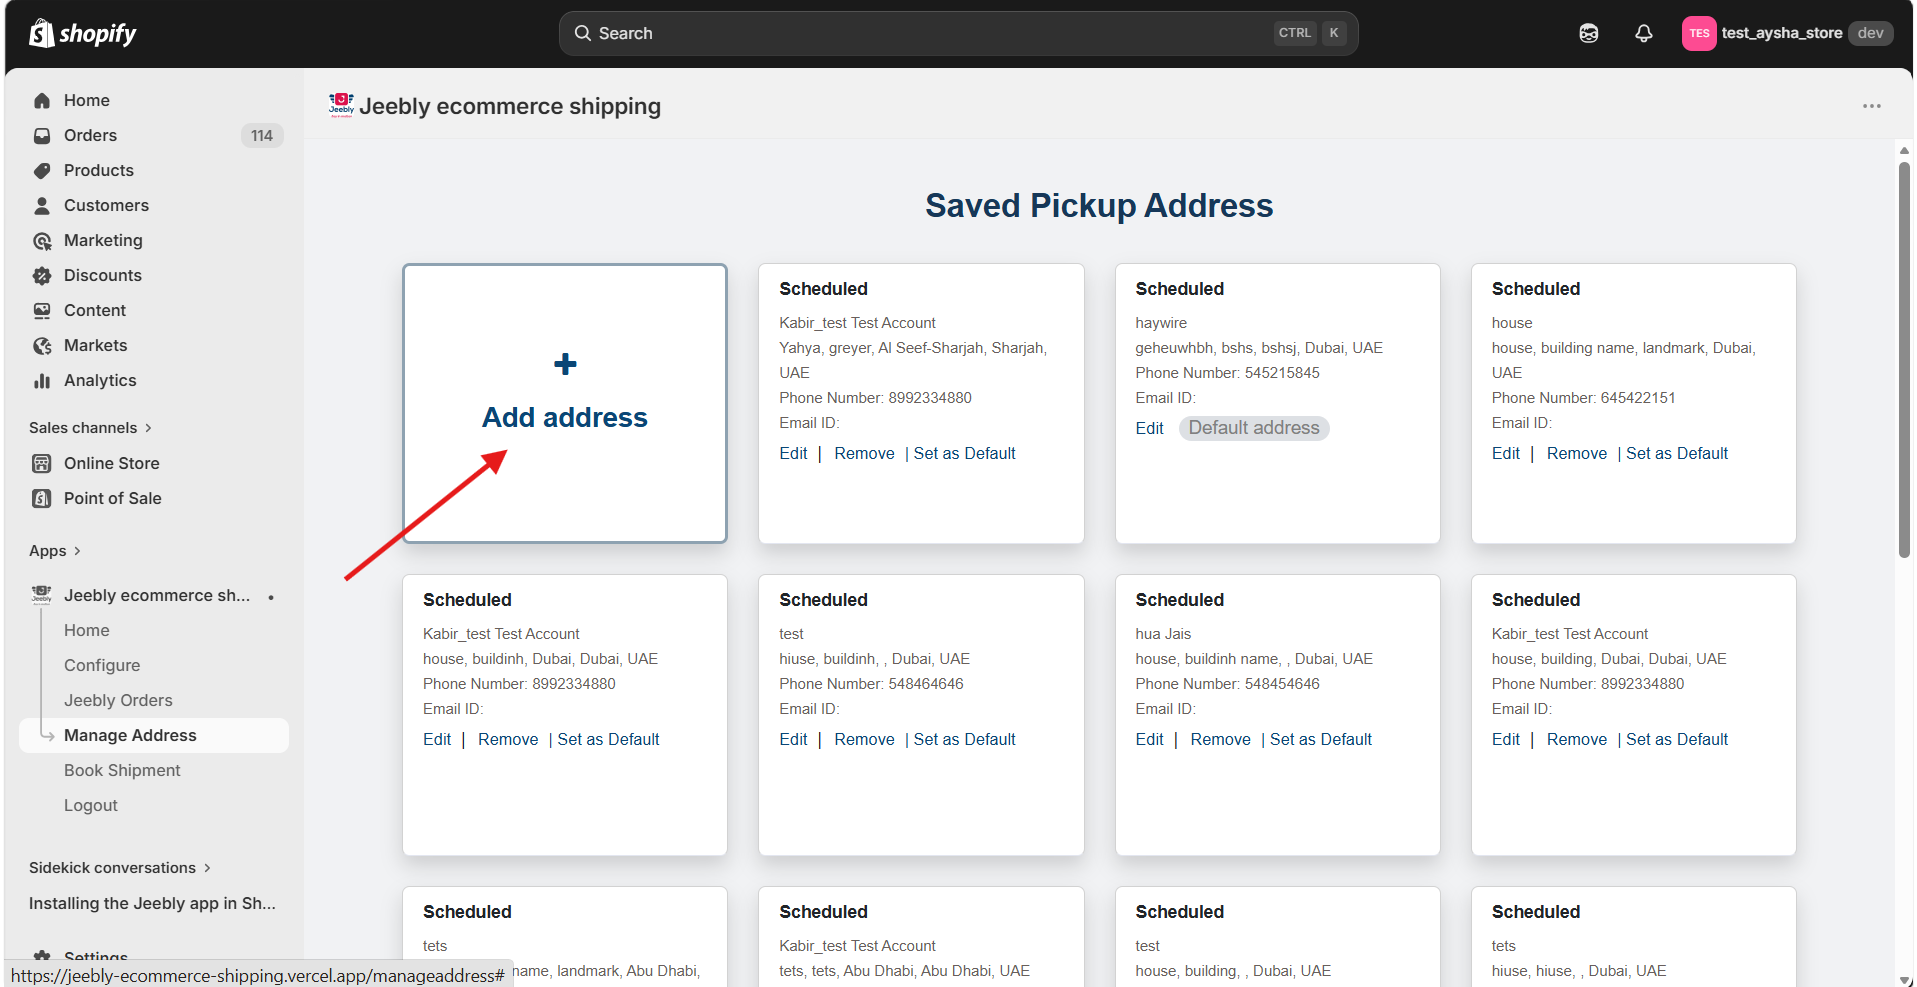Open the three-dot more actions menu
The image size is (1917, 987).
(x=1872, y=106)
